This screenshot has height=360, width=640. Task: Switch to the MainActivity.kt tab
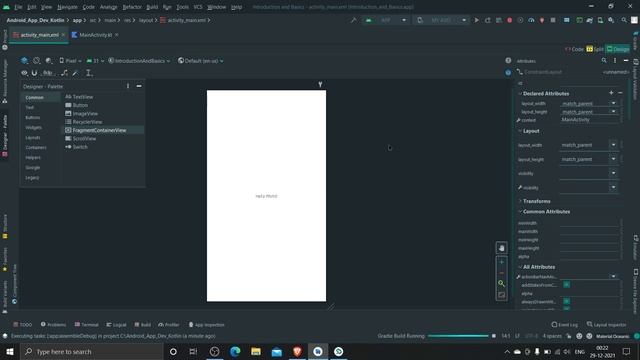95,35
